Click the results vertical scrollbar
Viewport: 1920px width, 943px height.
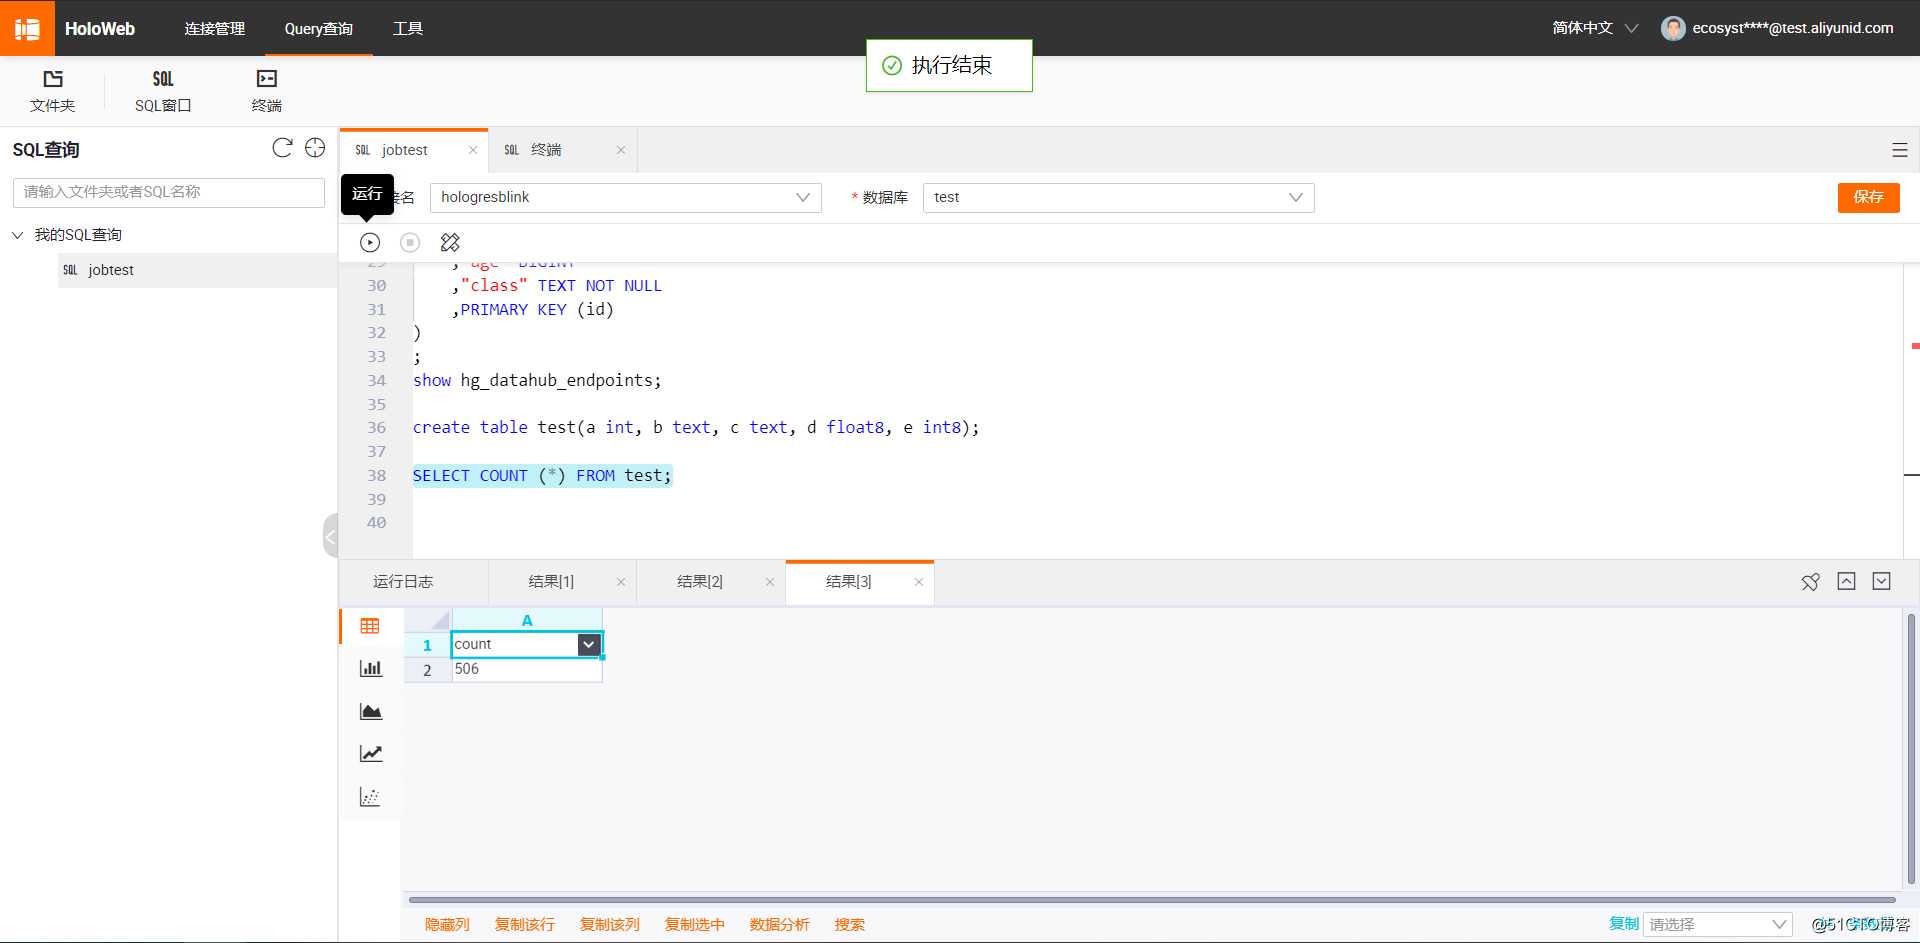(x=1911, y=750)
